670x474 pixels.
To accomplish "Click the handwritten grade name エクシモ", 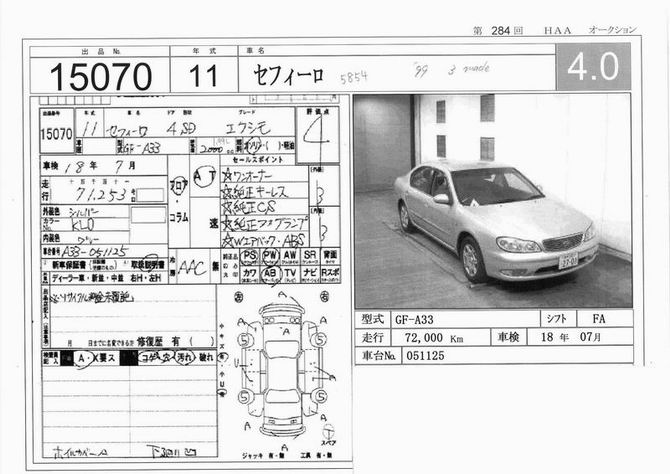I will (x=248, y=128).
